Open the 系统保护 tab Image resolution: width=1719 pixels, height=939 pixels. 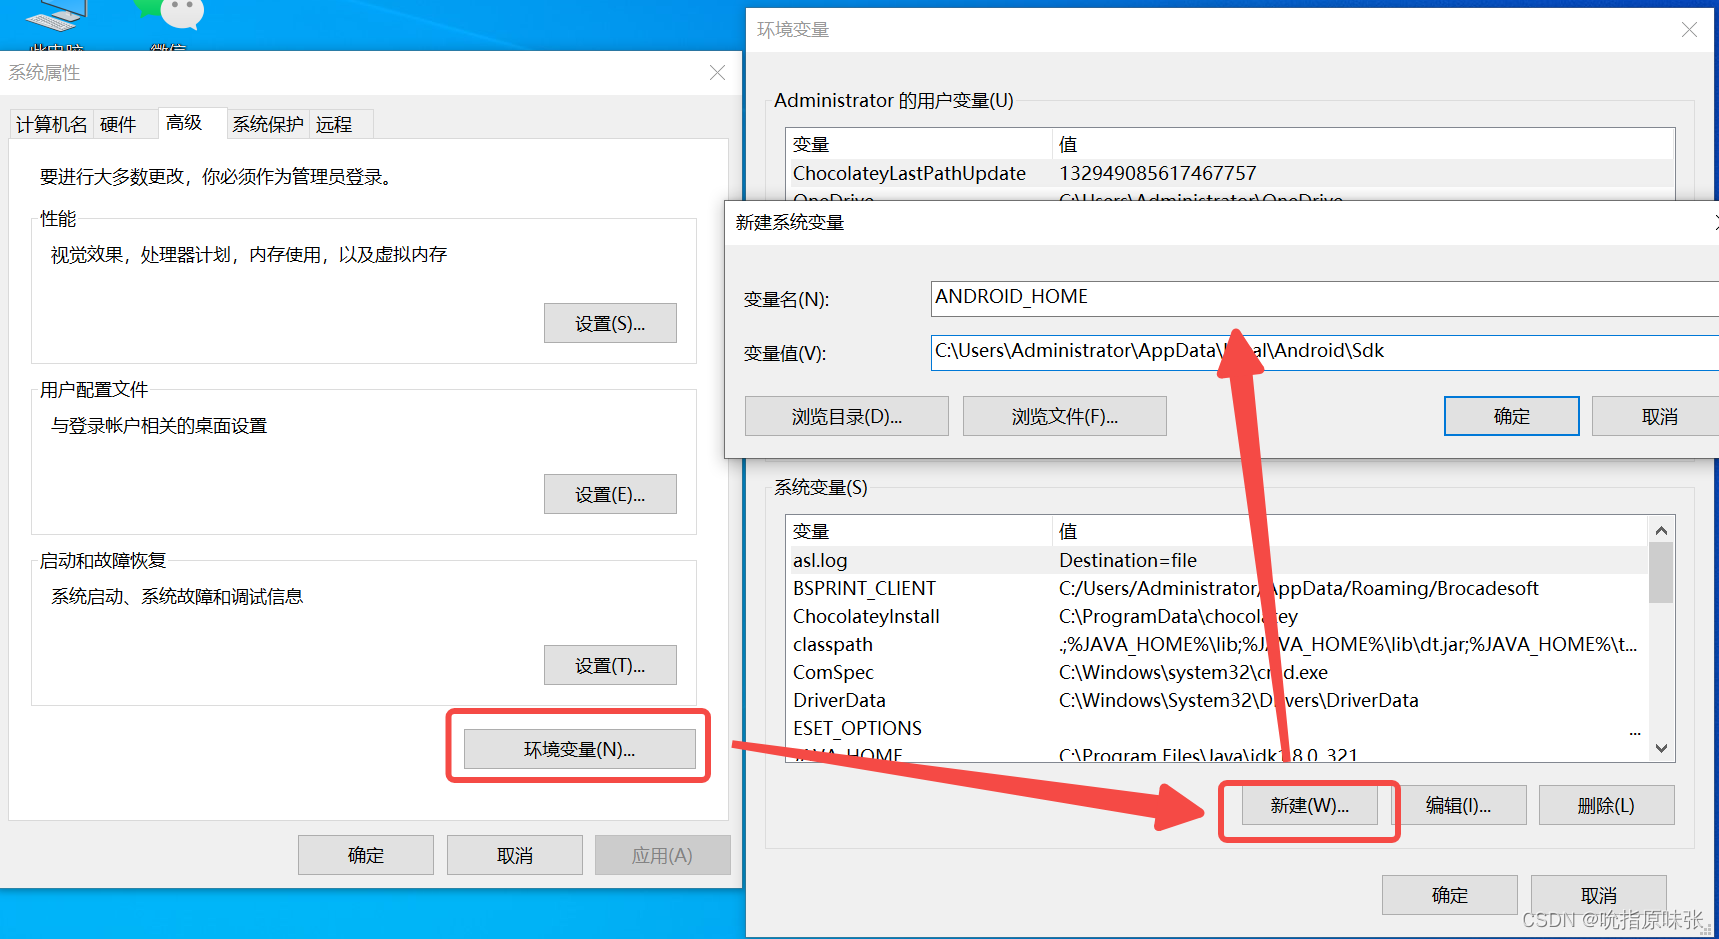pyautogui.click(x=268, y=124)
